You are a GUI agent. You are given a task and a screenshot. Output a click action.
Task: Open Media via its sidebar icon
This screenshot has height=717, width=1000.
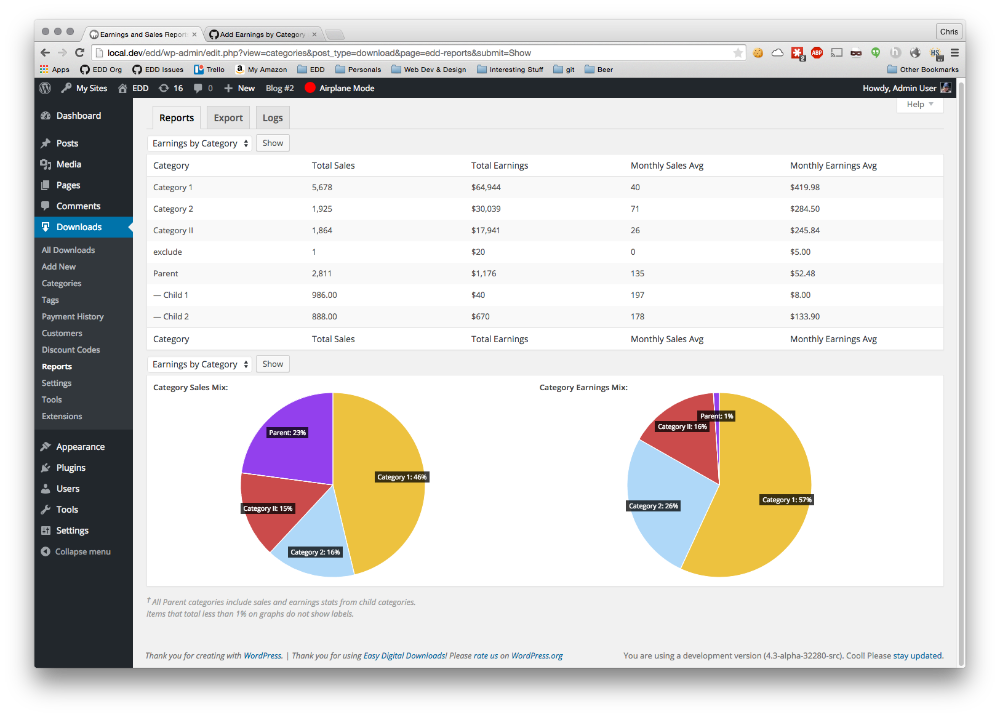click(x=45, y=164)
